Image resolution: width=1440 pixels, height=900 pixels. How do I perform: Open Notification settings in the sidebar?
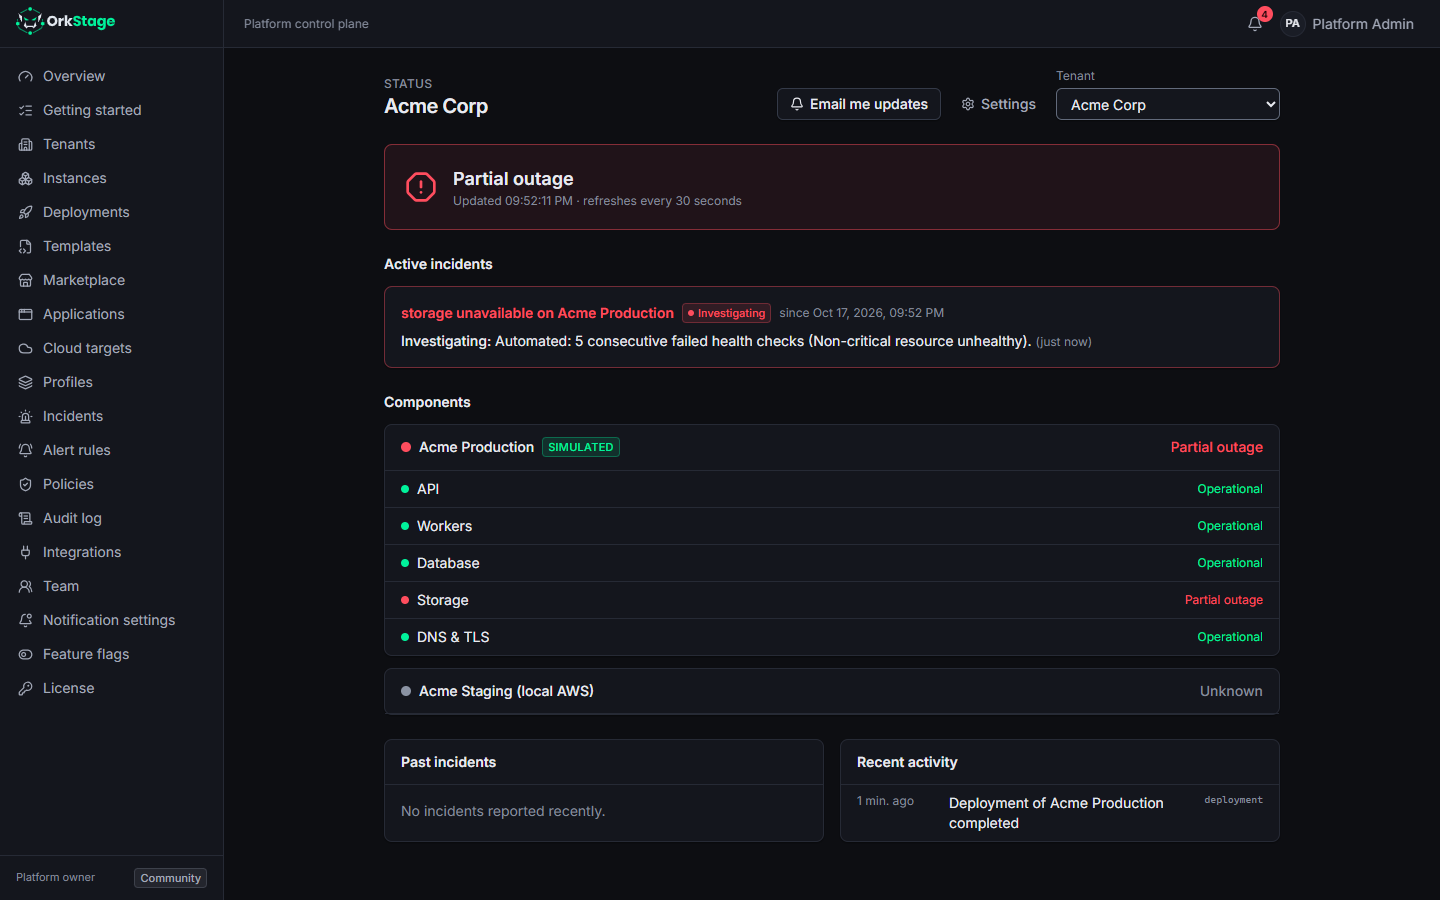(x=111, y=620)
